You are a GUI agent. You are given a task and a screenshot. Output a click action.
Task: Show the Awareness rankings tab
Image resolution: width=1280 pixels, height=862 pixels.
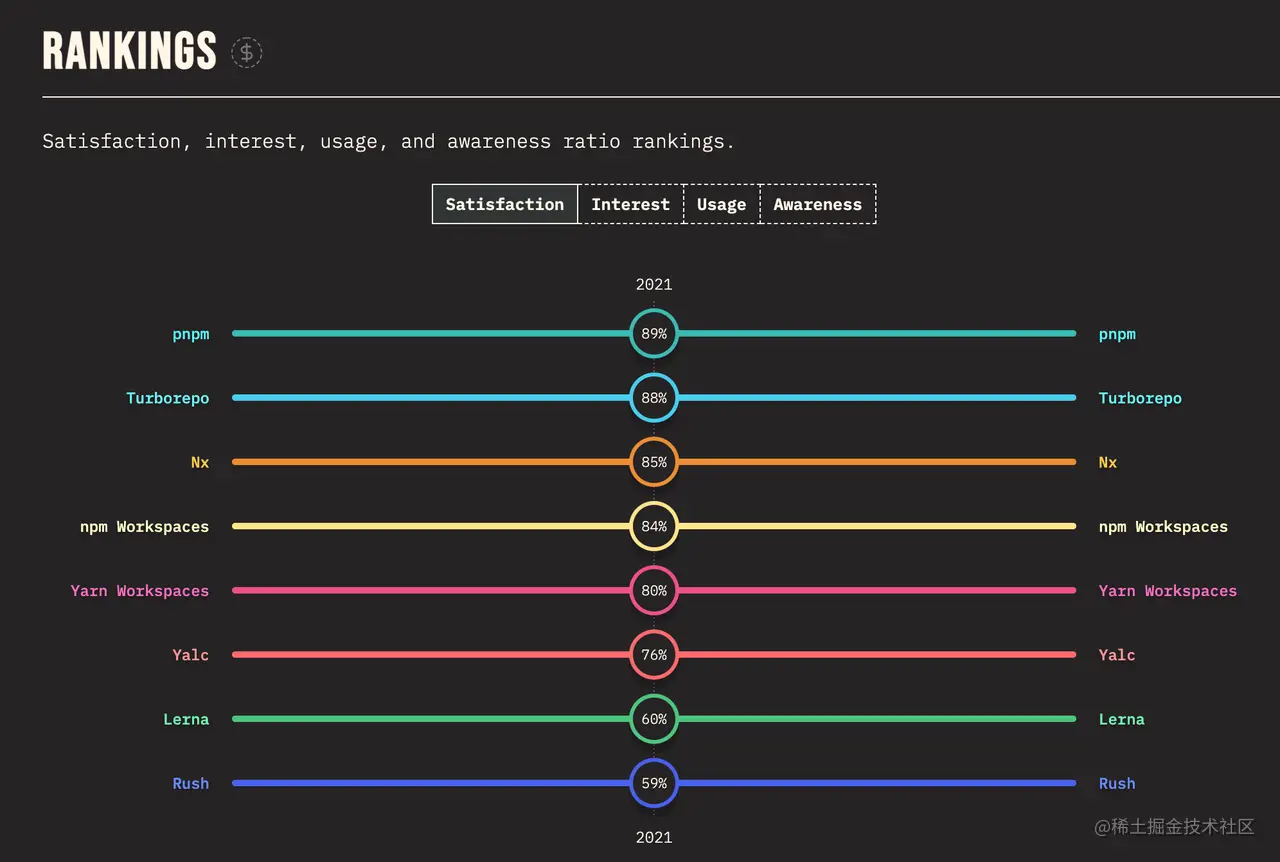pos(818,204)
